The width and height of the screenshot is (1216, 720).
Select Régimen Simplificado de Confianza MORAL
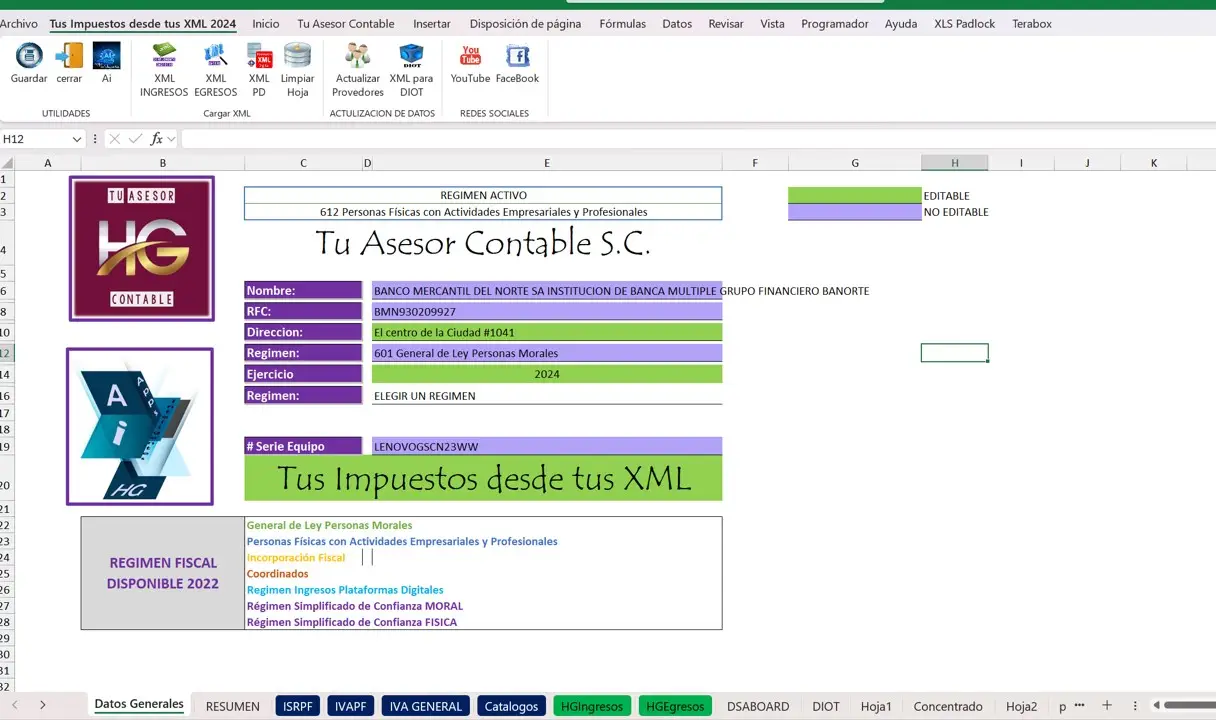tap(355, 606)
